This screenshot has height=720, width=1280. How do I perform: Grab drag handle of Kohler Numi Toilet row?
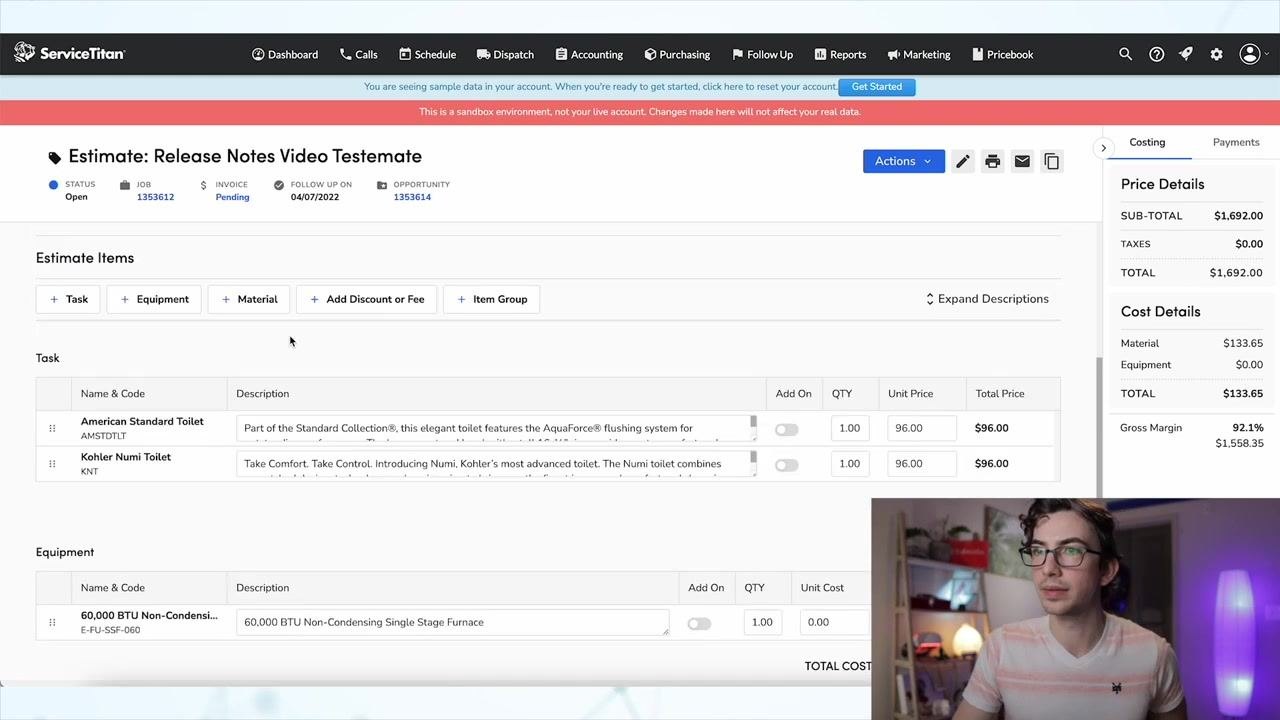click(52, 464)
